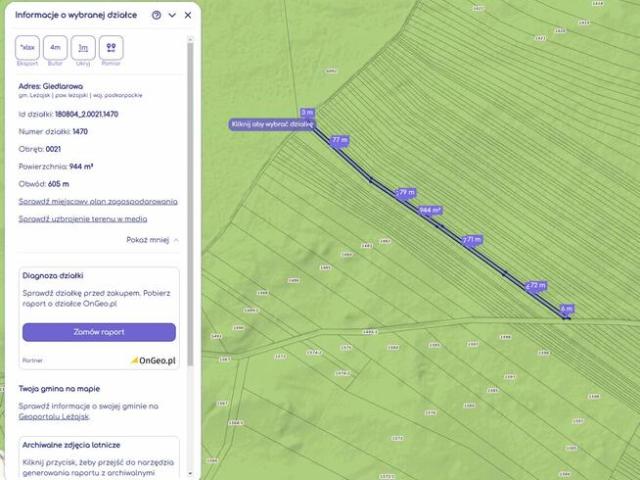Click the 72 m segment label on map
This screenshot has height=480, width=640.
pyautogui.click(x=537, y=286)
